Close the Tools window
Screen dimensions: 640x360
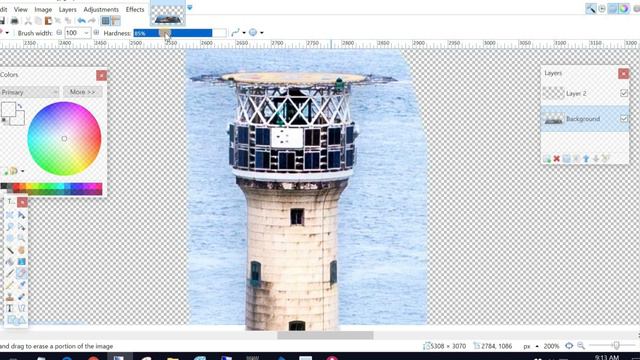click(22, 202)
